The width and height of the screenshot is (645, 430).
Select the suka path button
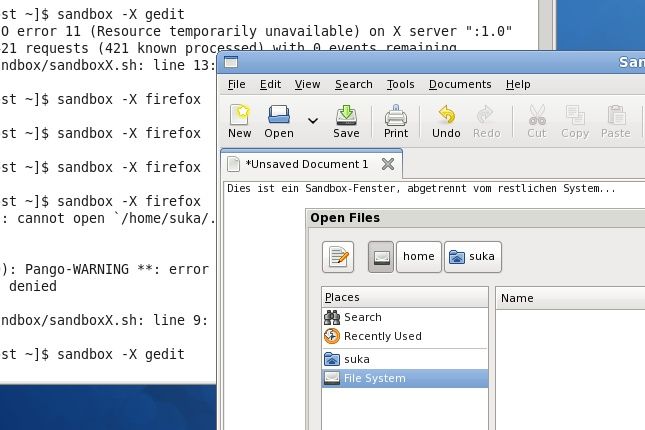coord(471,256)
